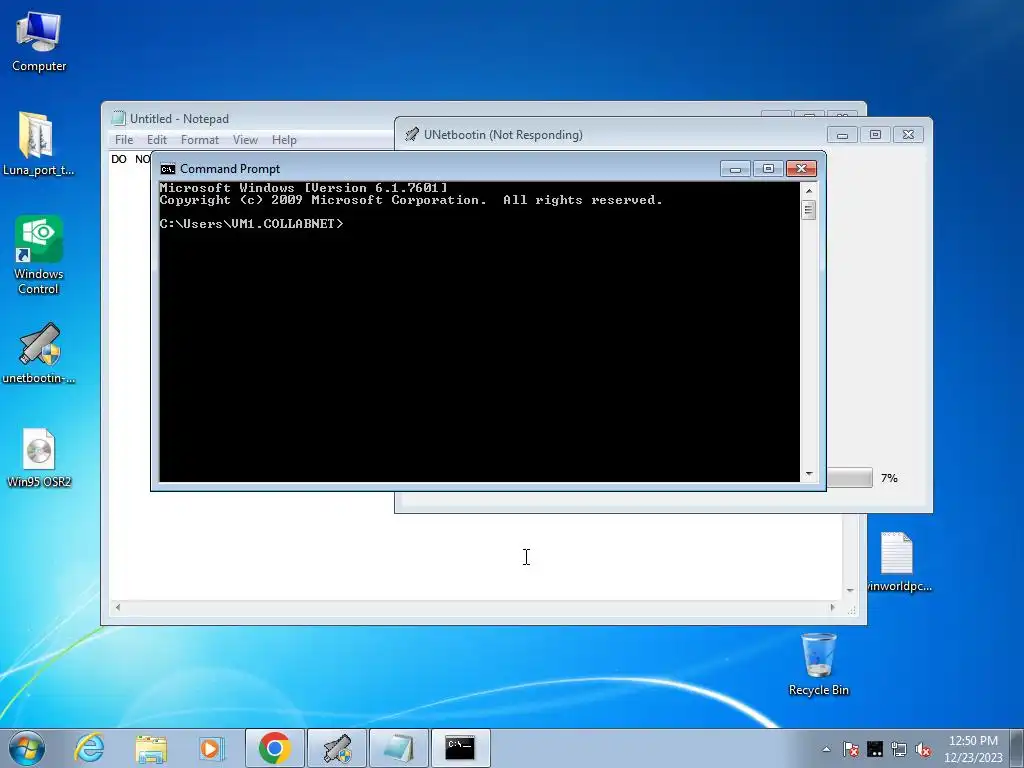Open the Windows Start menu
Screen dimensions: 1024x768
[x=27, y=748]
